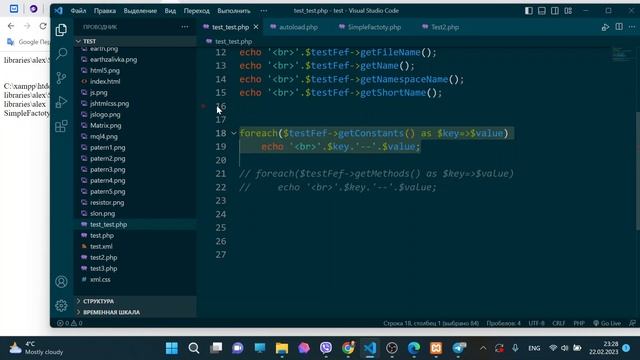Open the Файл menu
The image size is (640, 360).
78,11
